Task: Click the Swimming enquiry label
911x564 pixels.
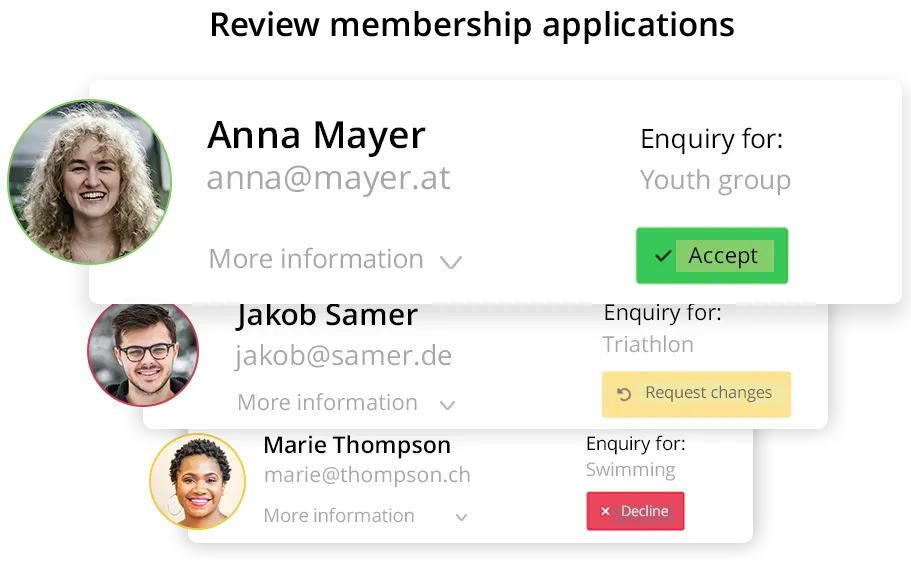Action: click(x=630, y=470)
